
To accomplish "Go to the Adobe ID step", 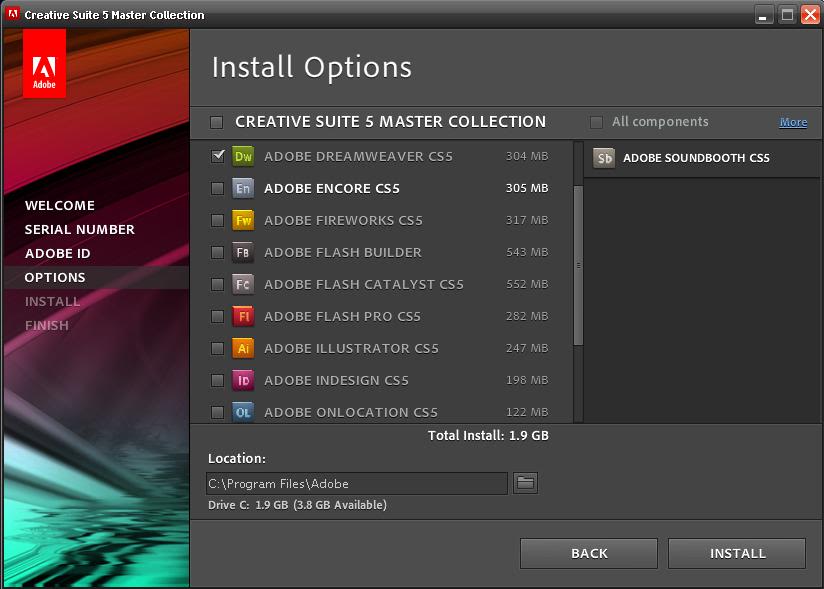I will point(57,254).
